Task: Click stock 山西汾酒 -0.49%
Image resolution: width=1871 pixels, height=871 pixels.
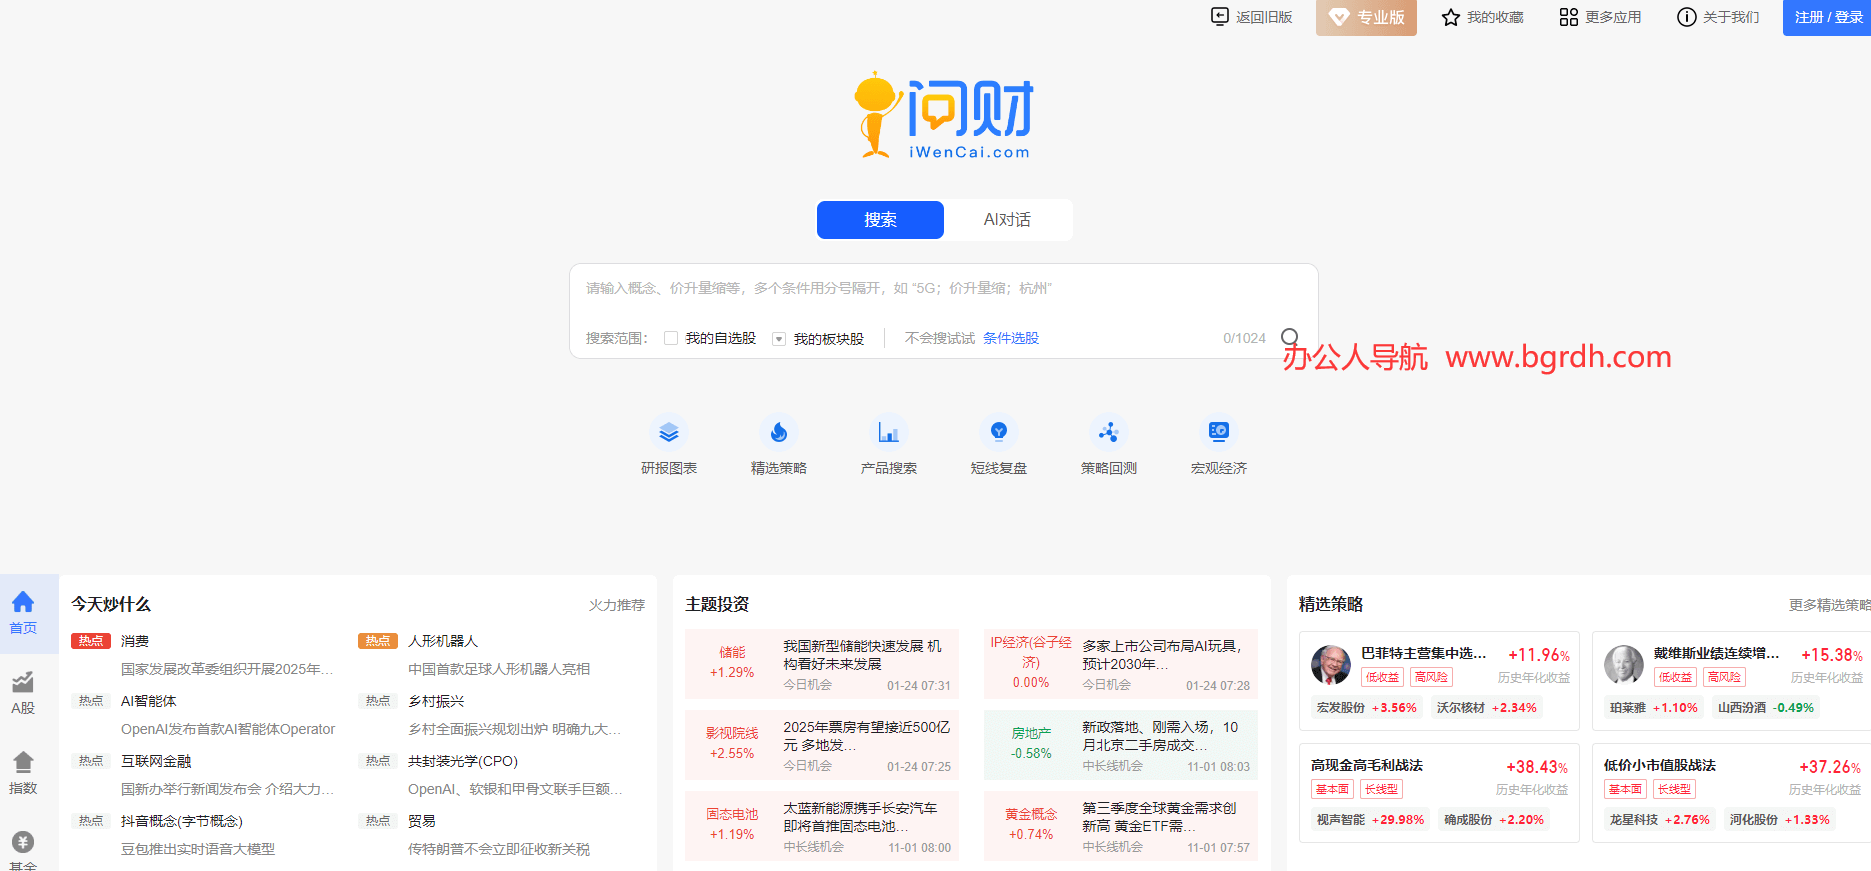Action: tap(1766, 707)
